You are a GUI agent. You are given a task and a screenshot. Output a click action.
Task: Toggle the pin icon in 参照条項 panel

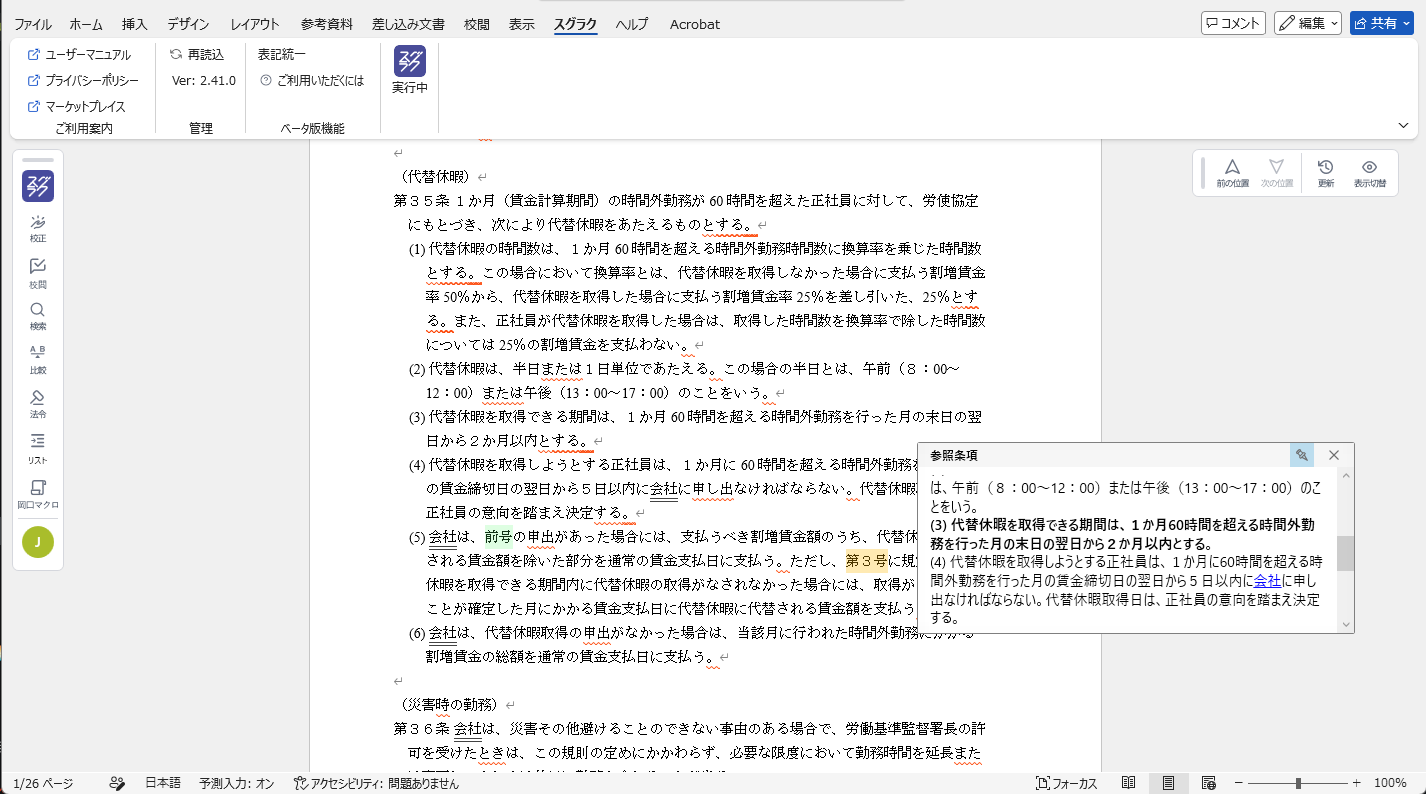point(1302,455)
